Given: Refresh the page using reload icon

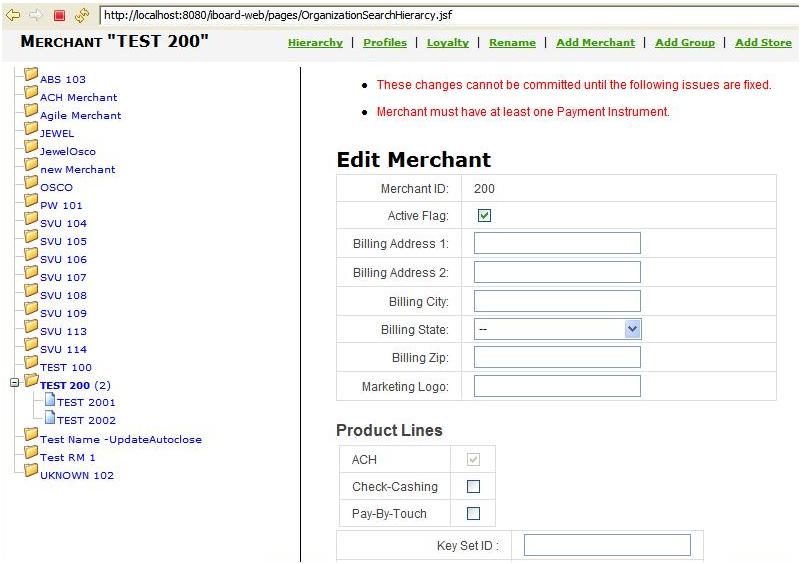Looking at the screenshot, I should coord(81,15).
